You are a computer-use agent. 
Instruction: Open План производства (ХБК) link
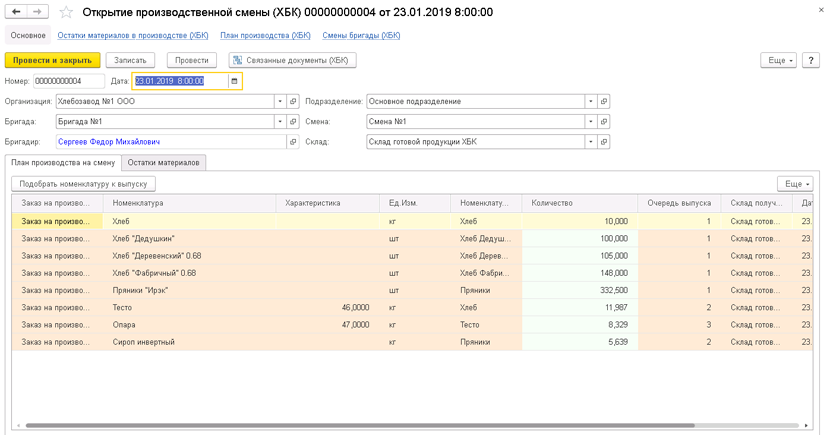pos(265,35)
